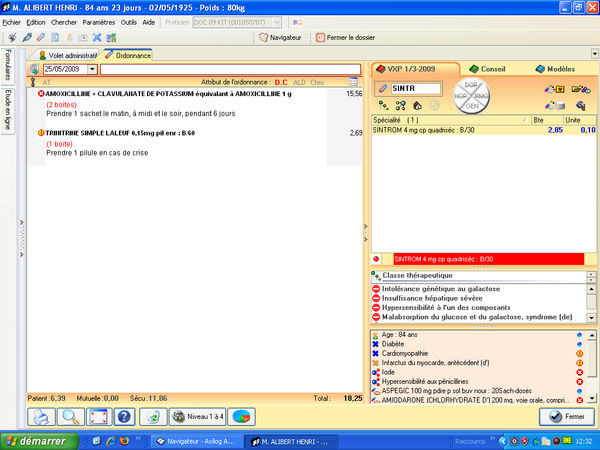600x450 pixels.
Task: Click the magnifying glass preview icon
Action: click(x=71, y=416)
